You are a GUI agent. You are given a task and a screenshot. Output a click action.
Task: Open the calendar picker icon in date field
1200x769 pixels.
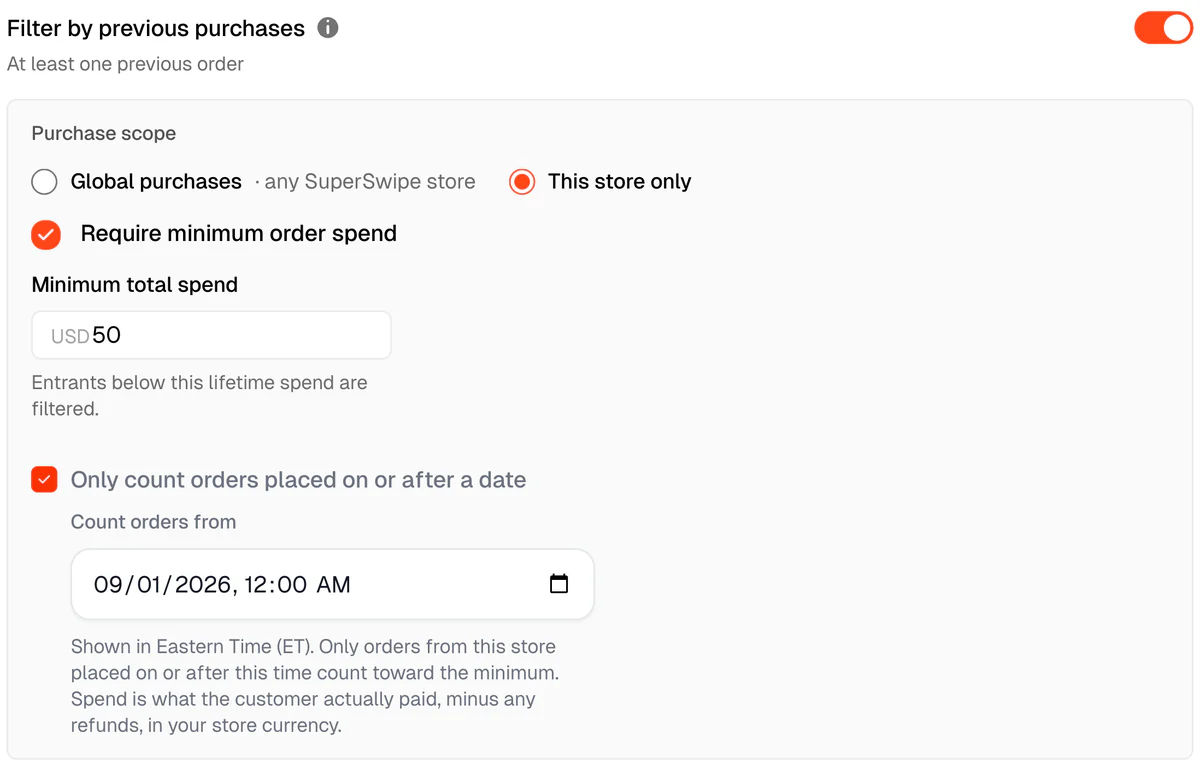tap(559, 584)
